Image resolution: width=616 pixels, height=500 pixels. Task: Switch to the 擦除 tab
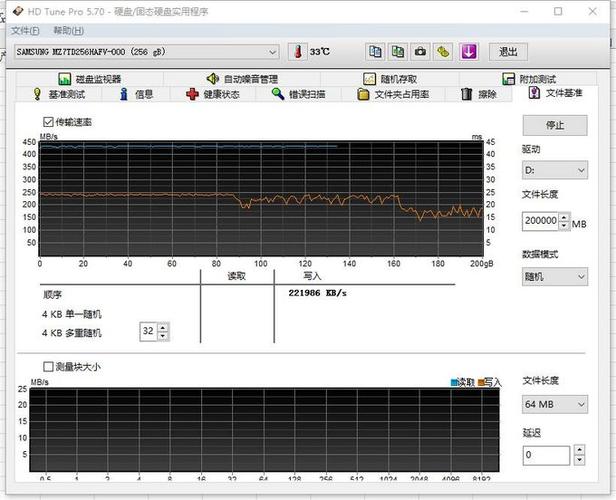[x=479, y=94]
